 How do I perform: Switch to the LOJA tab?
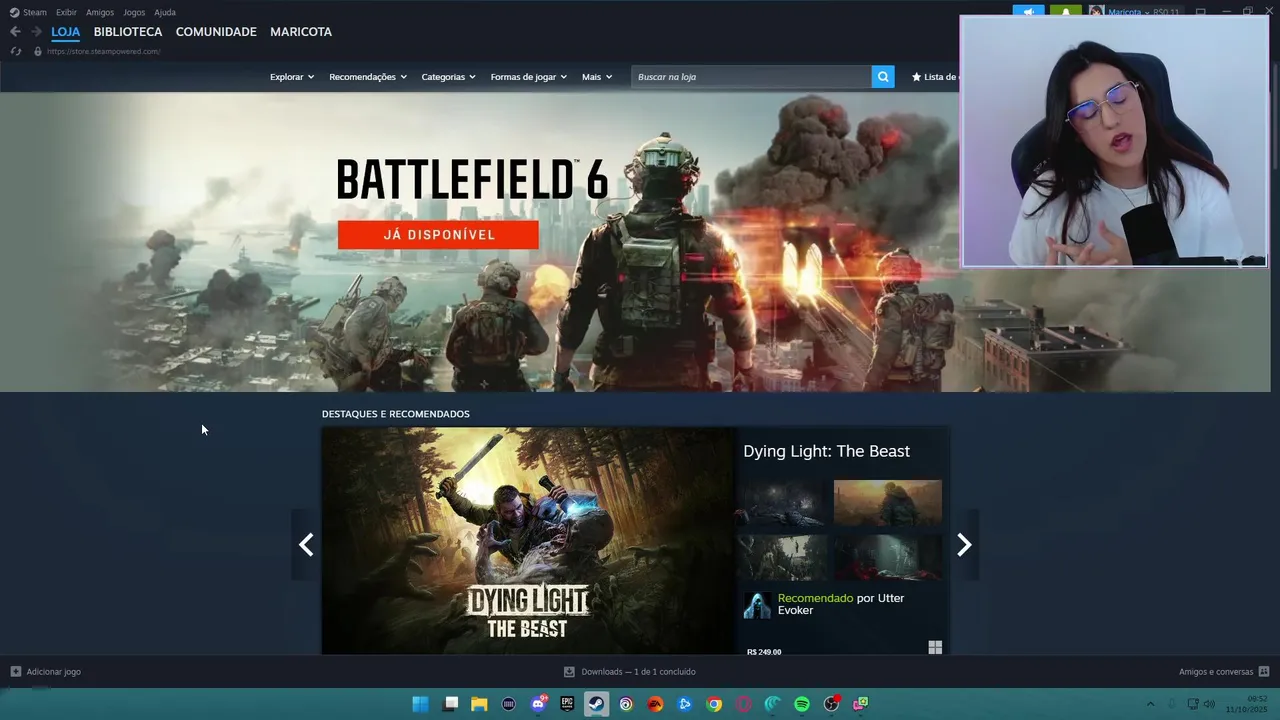(65, 32)
